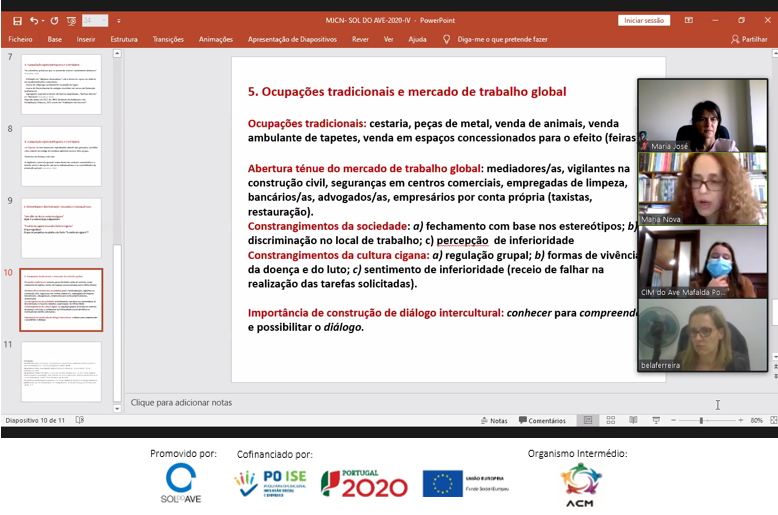Click the slide title '5. Ocupações tradicionais'
This screenshot has height=515, width=778.
click(x=407, y=92)
